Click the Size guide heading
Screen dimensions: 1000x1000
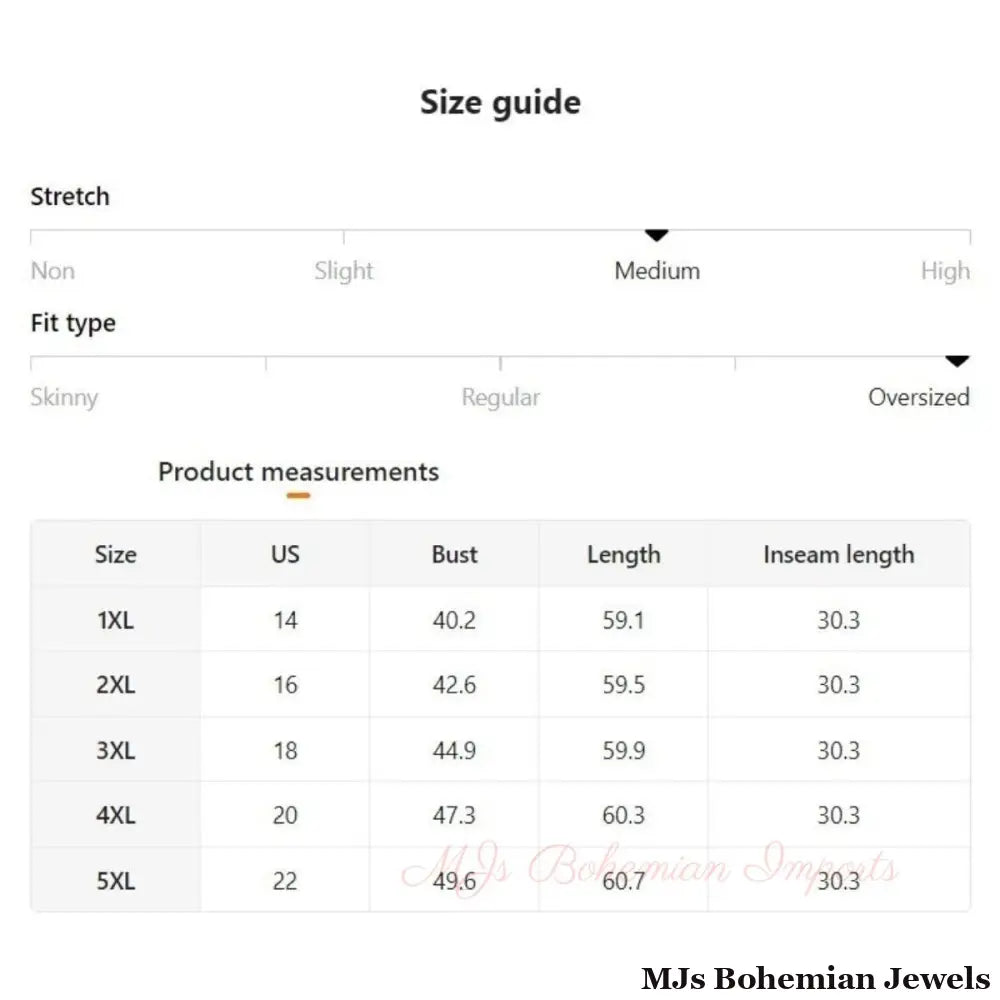click(500, 102)
